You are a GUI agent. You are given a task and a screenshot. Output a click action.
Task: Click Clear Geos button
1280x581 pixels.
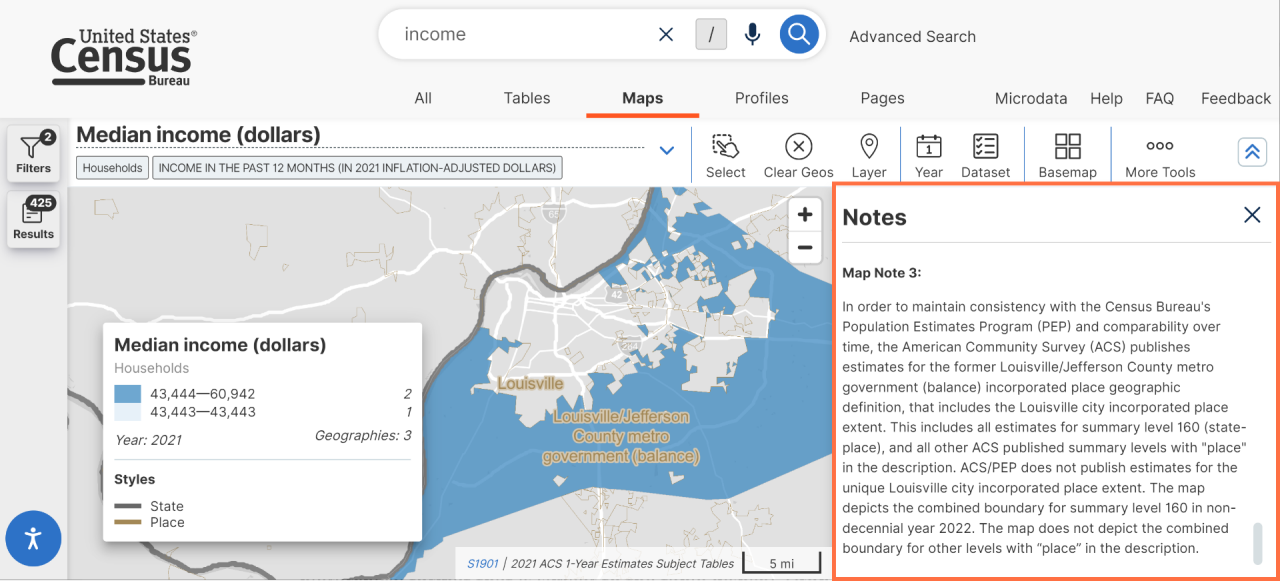tap(798, 156)
